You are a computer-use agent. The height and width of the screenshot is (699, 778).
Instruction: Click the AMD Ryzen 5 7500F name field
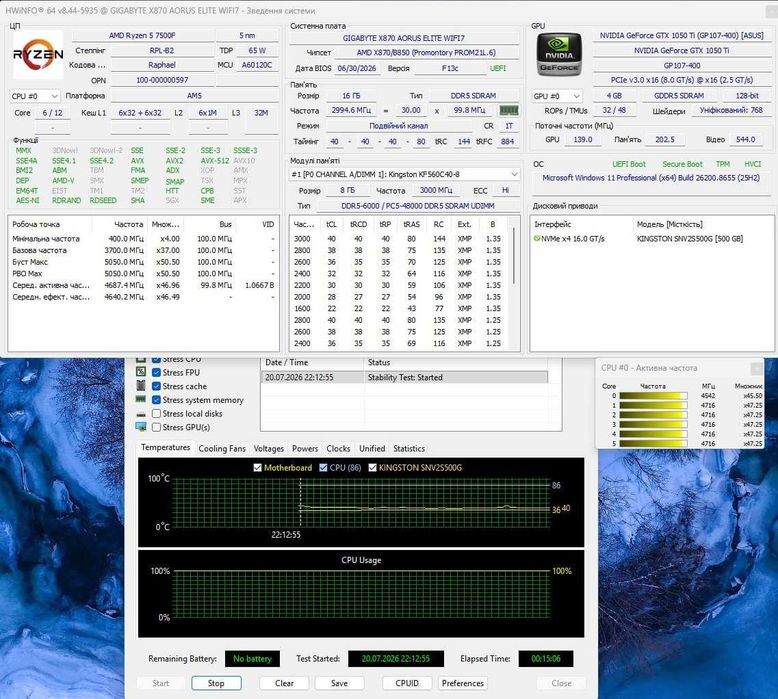pos(142,36)
